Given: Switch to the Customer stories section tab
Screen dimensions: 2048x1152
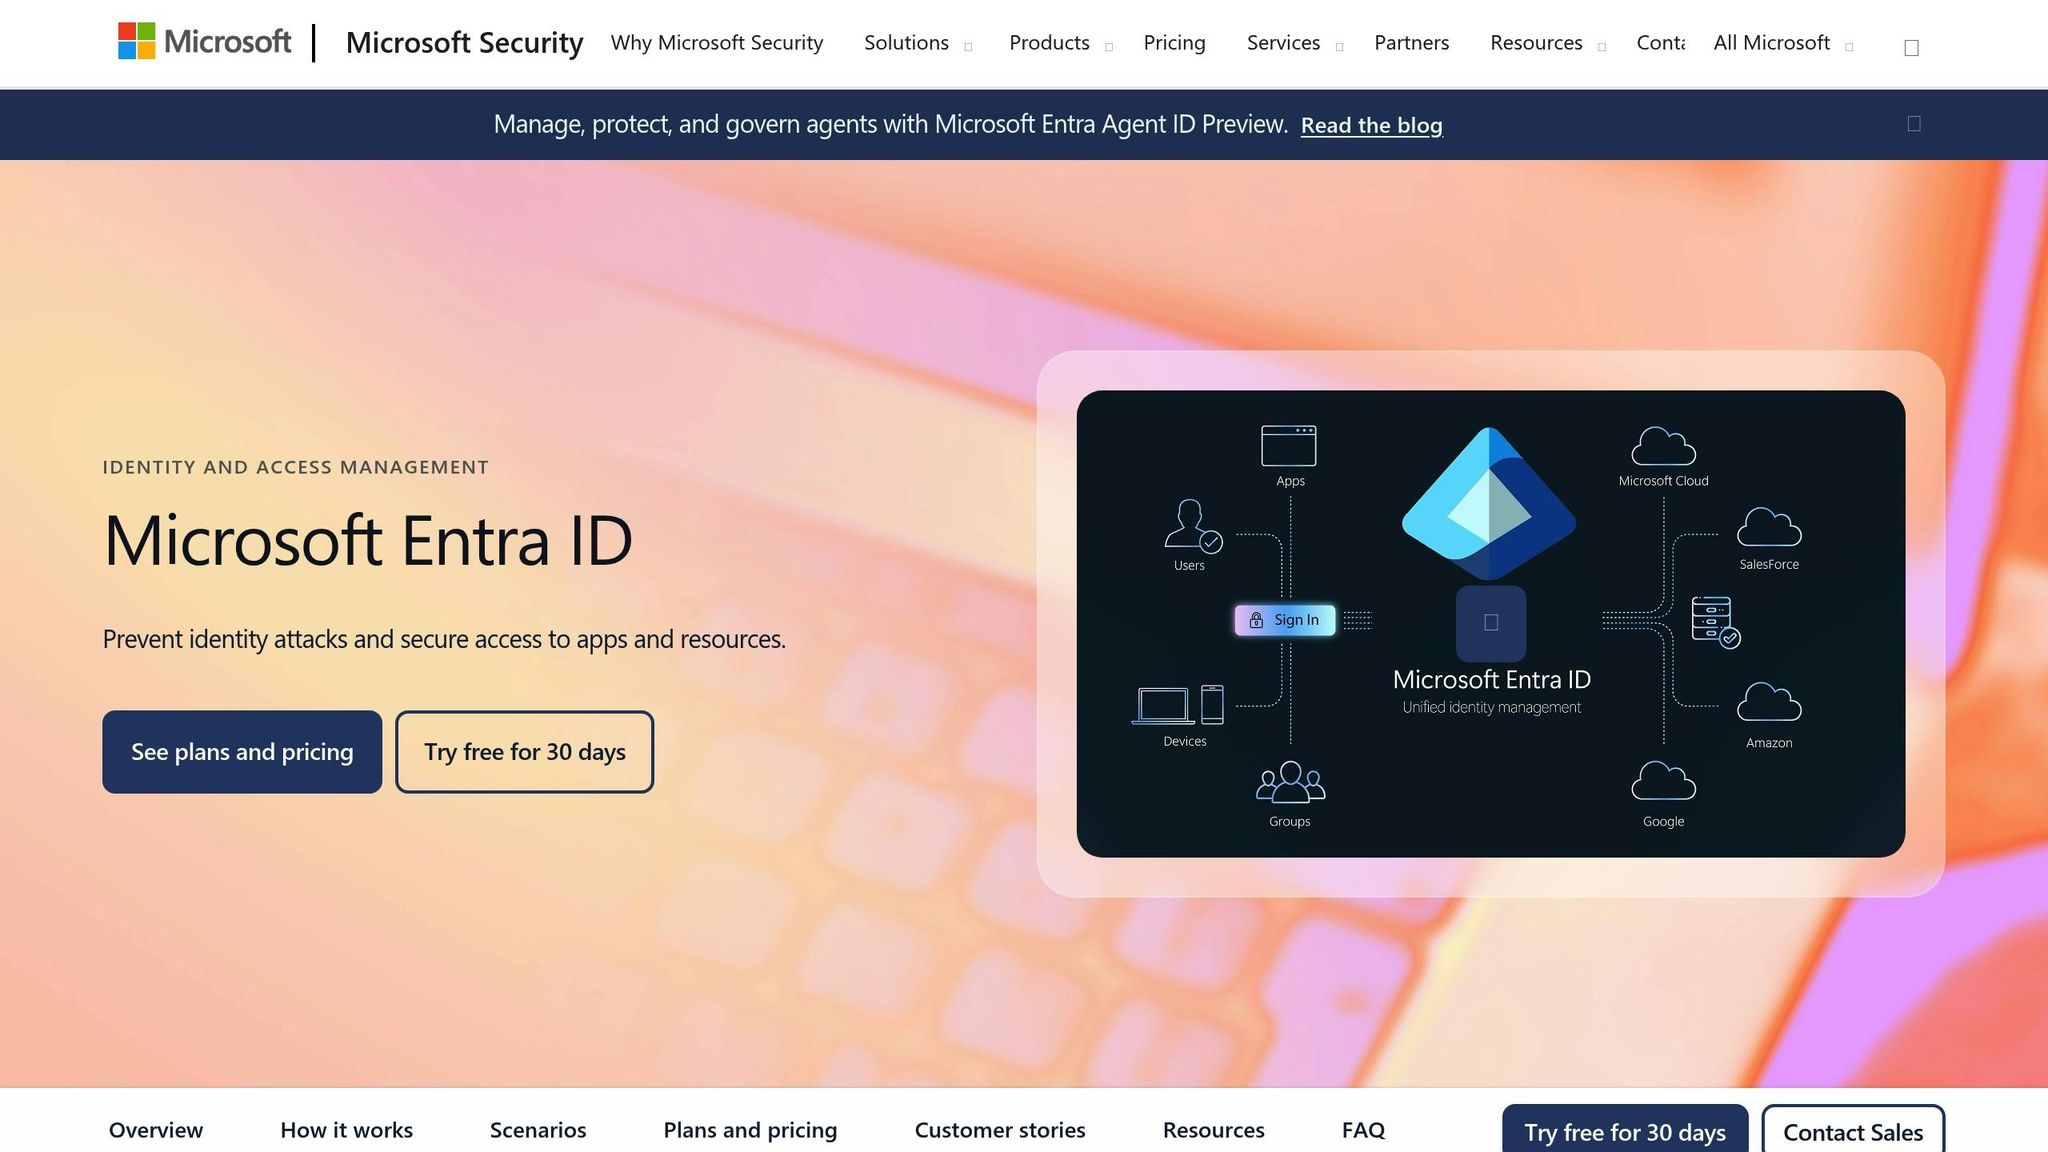Looking at the screenshot, I should click(x=999, y=1130).
